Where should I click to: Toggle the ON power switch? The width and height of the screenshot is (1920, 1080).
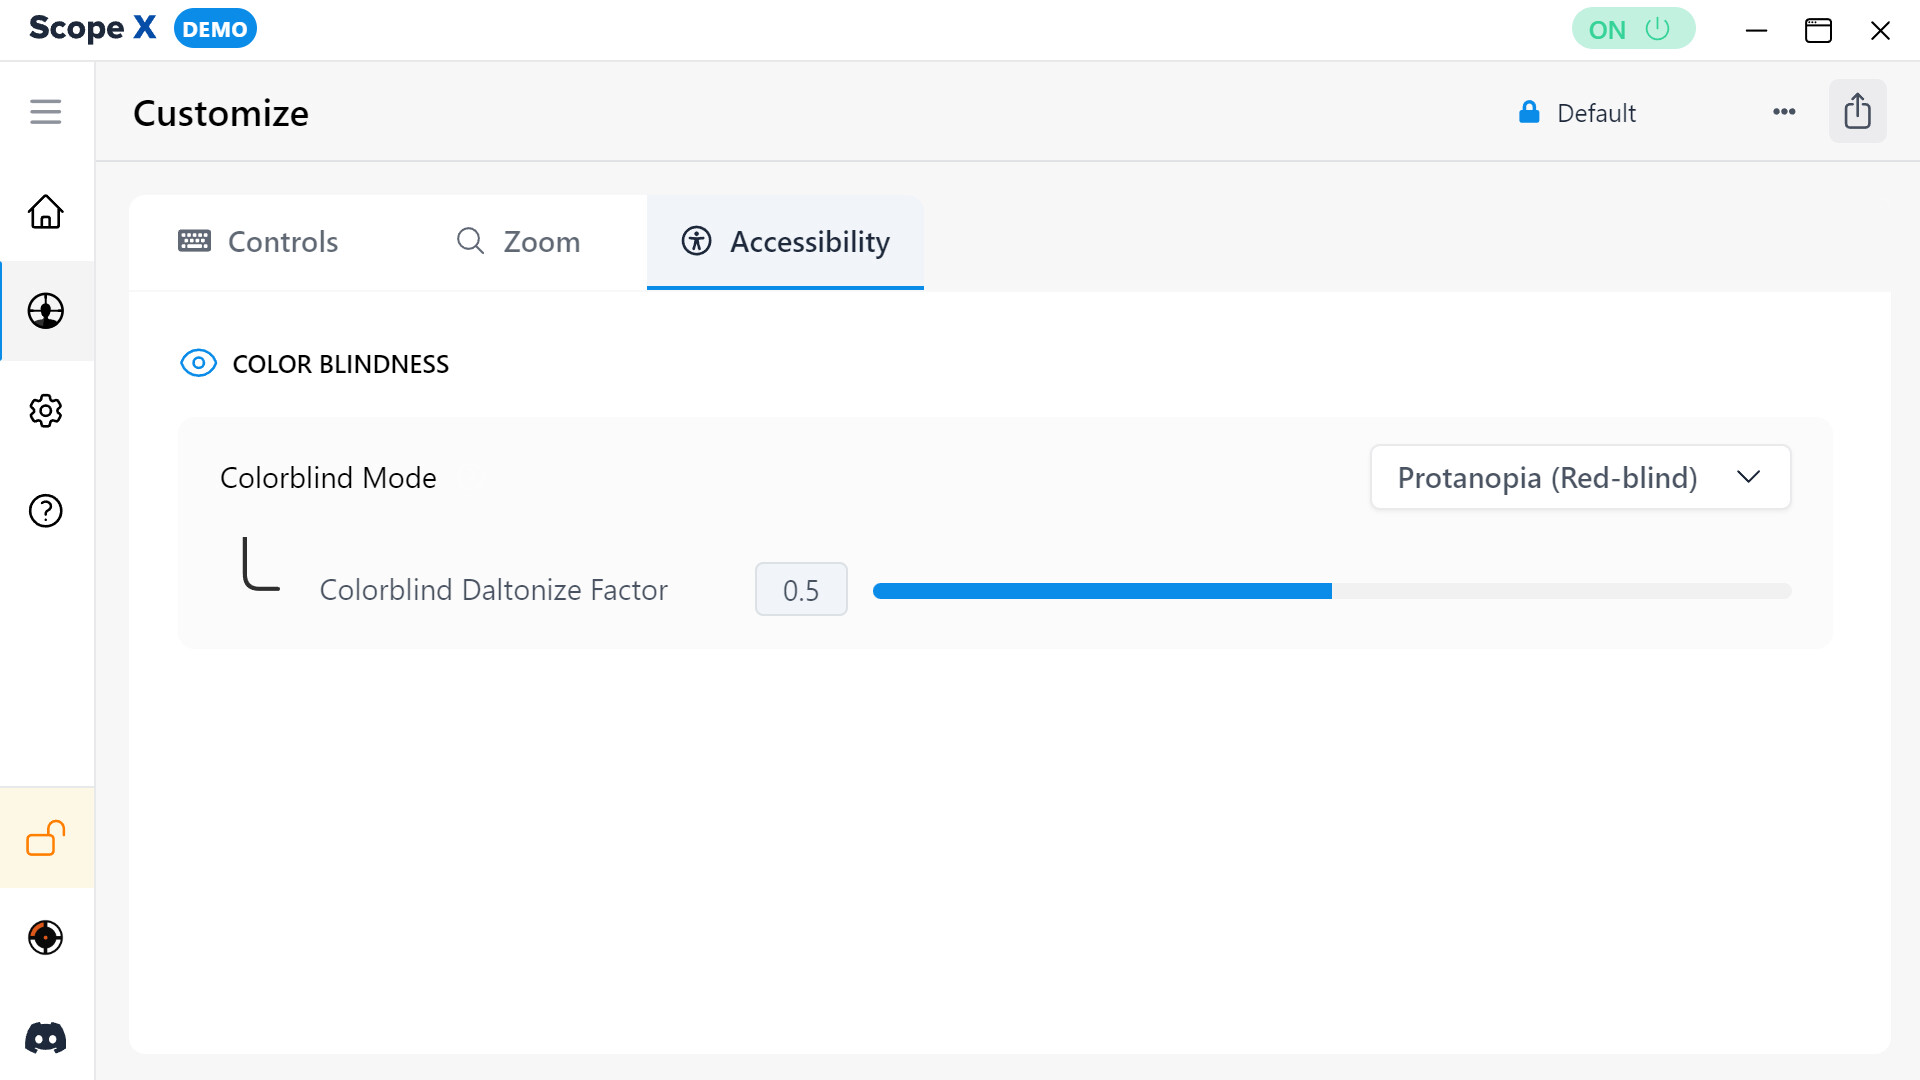coord(1632,29)
